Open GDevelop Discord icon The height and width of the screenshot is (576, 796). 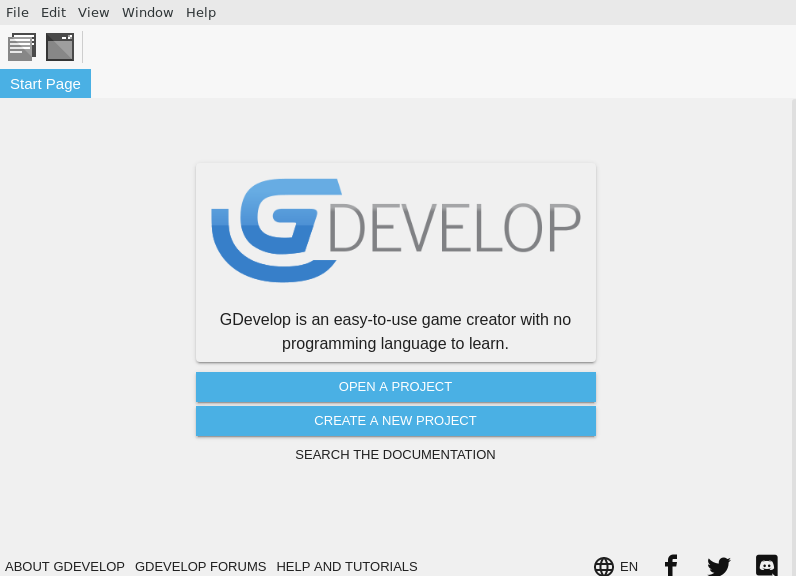[x=767, y=565]
